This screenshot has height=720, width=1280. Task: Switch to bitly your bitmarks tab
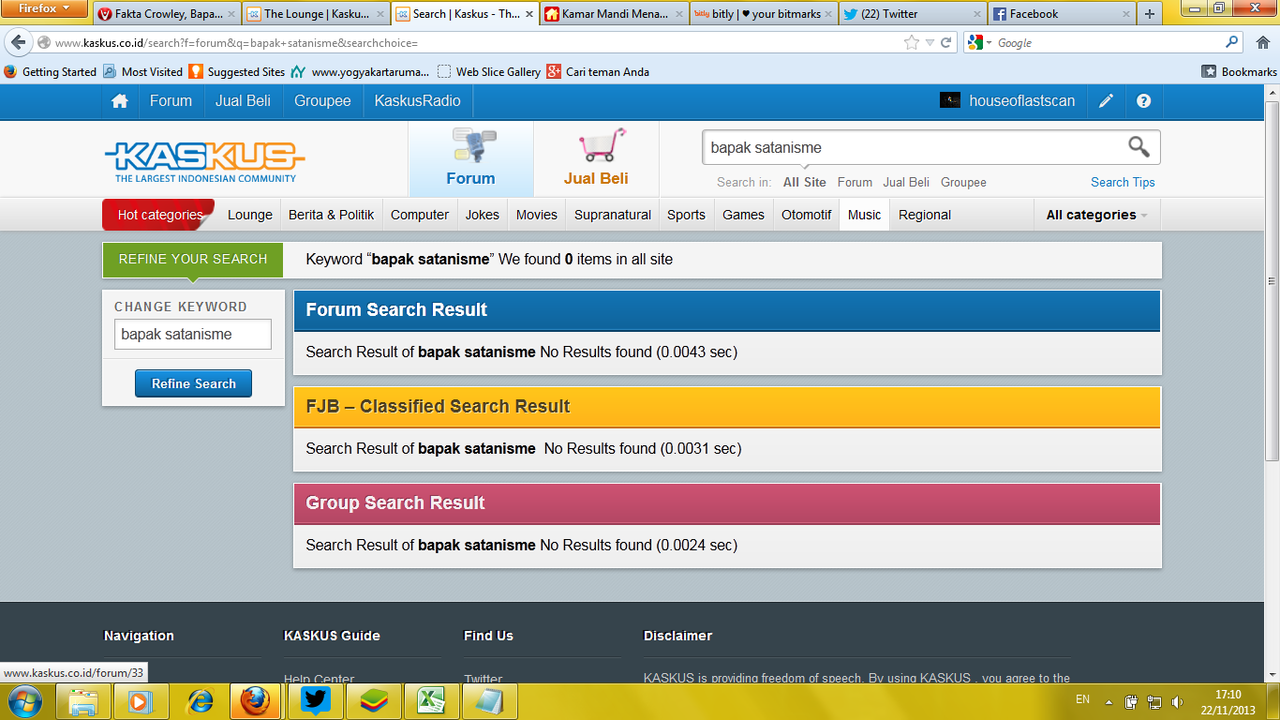coord(763,14)
